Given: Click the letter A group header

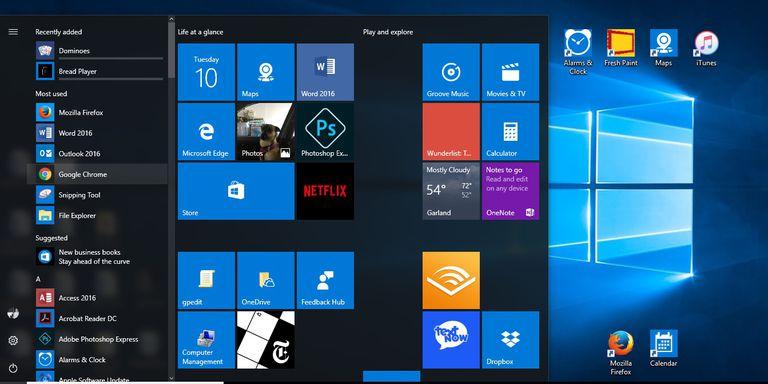Looking at the screenshot, I should (38, 279).
